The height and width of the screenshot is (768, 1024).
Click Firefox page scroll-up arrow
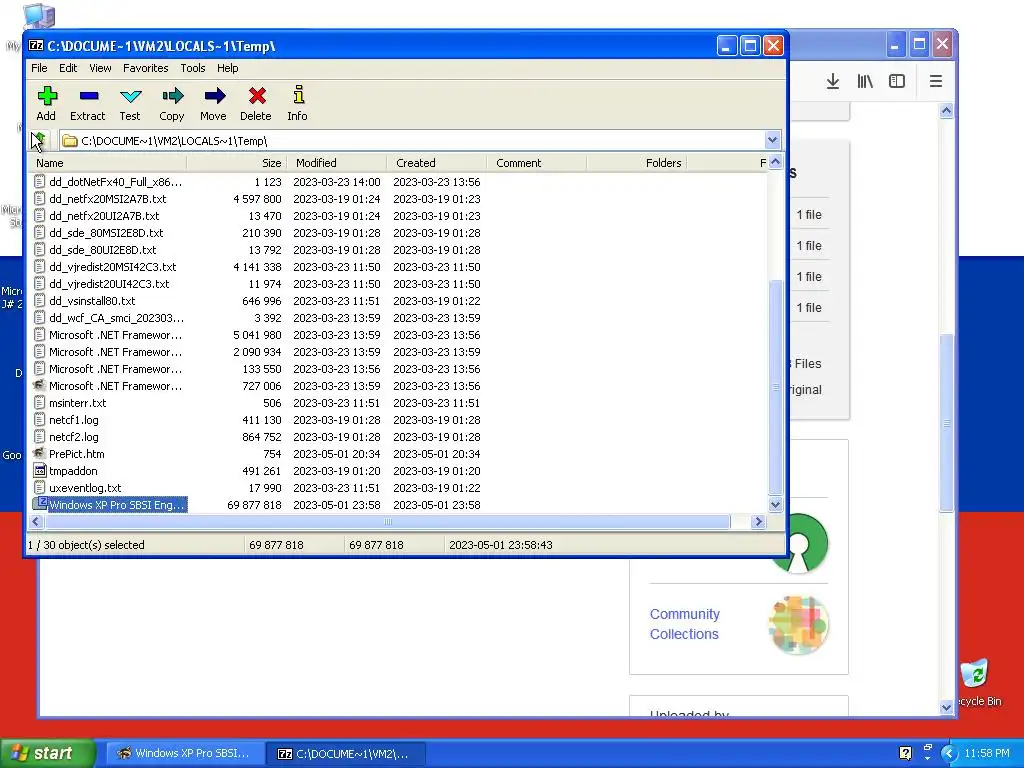click(946, 111)
